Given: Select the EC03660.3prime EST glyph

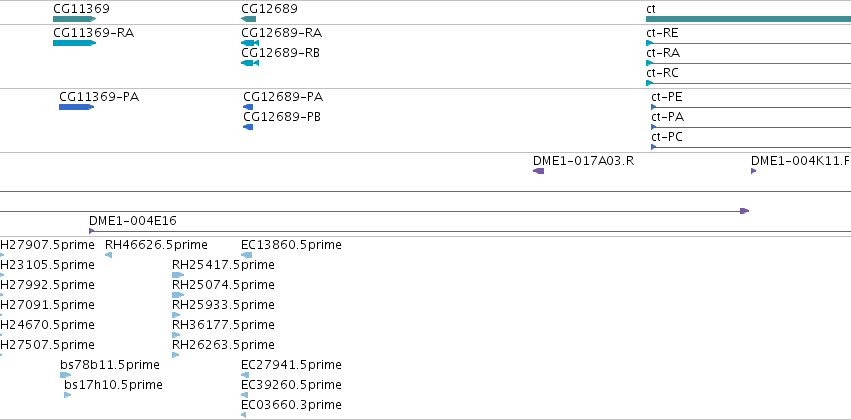Looking at the screenshot, I should [244, 415].
